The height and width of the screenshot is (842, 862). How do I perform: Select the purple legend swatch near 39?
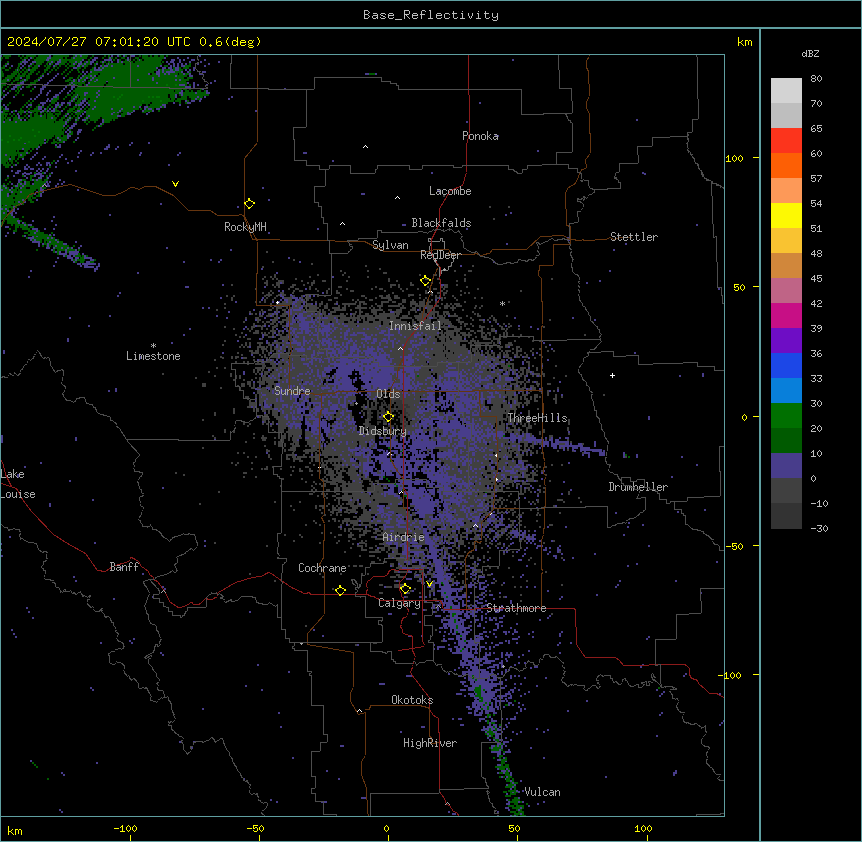point(786,341)
